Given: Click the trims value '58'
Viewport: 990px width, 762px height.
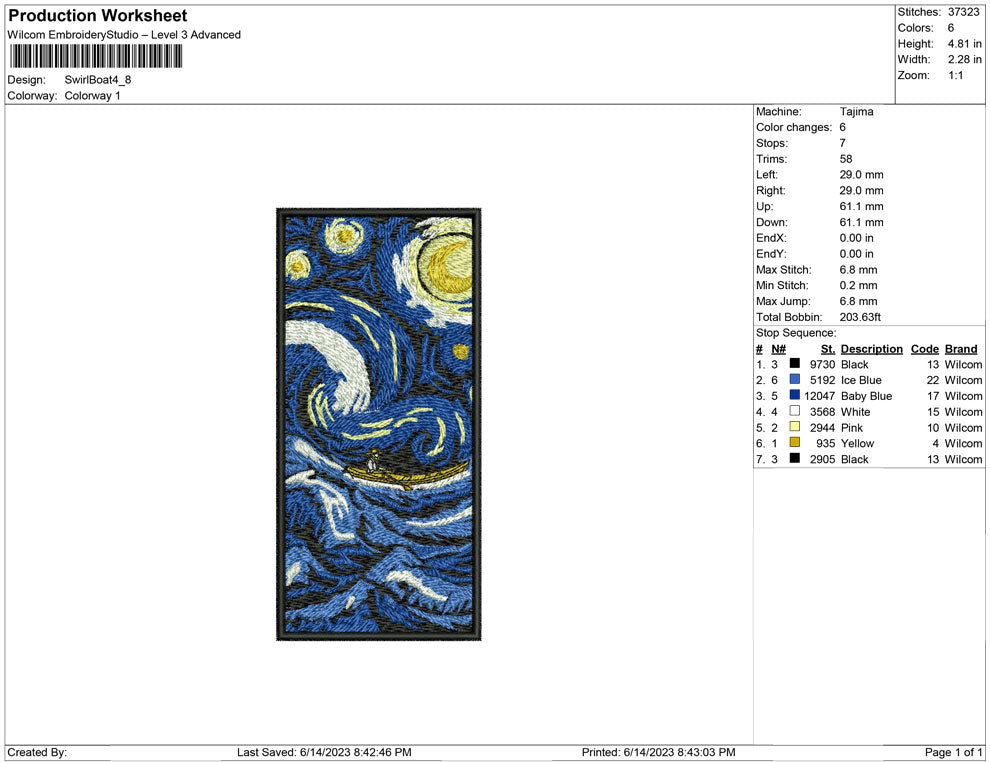Looking at the screenshot, I should [x=845, y=159].
